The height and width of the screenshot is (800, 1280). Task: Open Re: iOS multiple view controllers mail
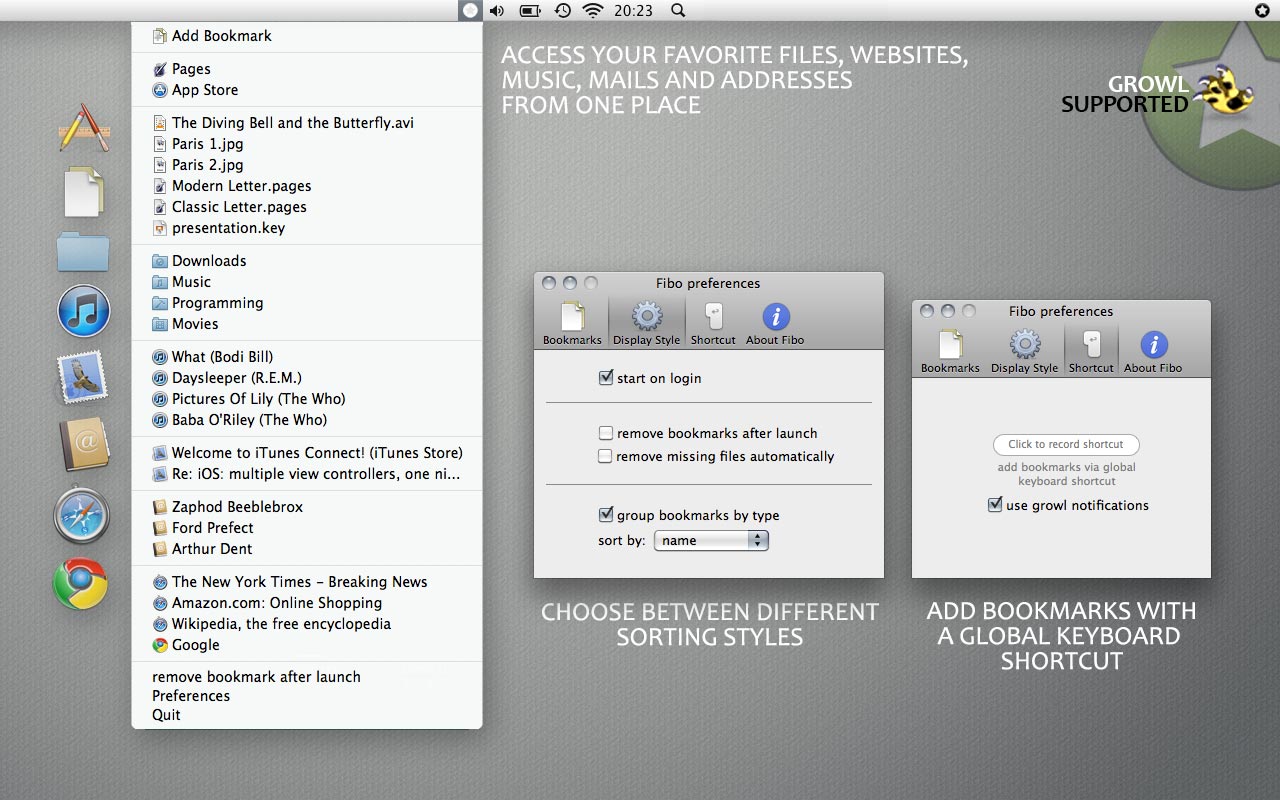(307, 474)
